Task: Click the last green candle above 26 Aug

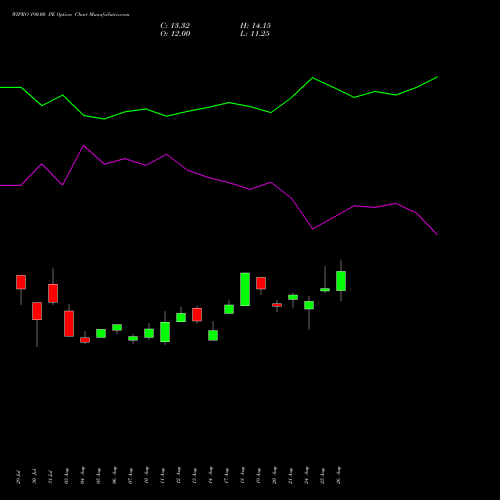Action: click(341, 281)
